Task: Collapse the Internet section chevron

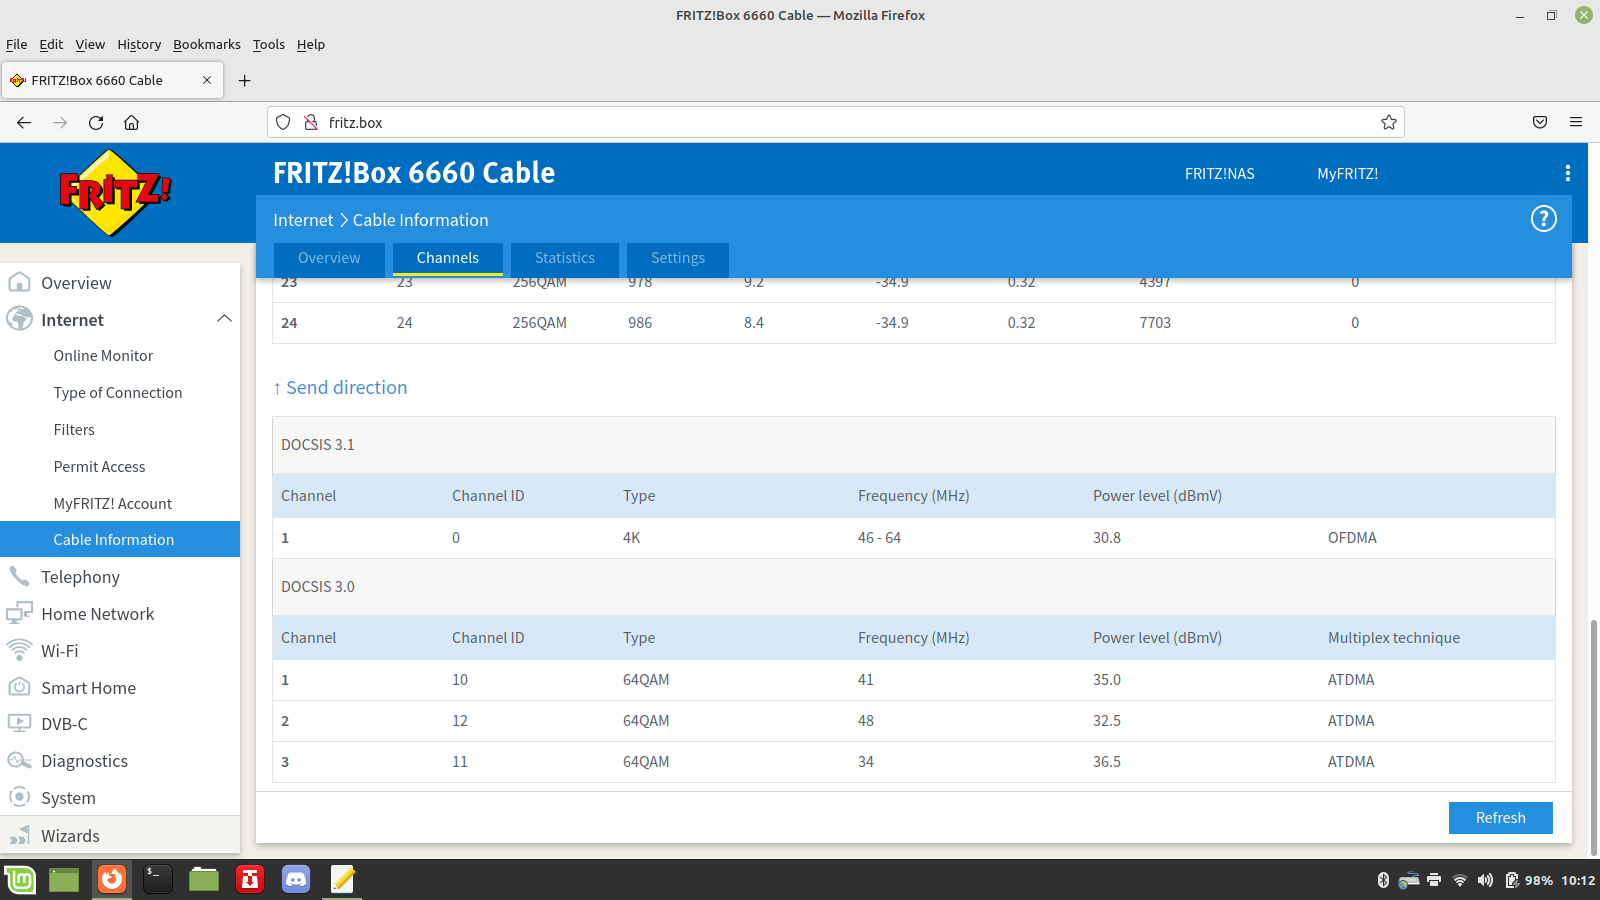Action: 224,319
